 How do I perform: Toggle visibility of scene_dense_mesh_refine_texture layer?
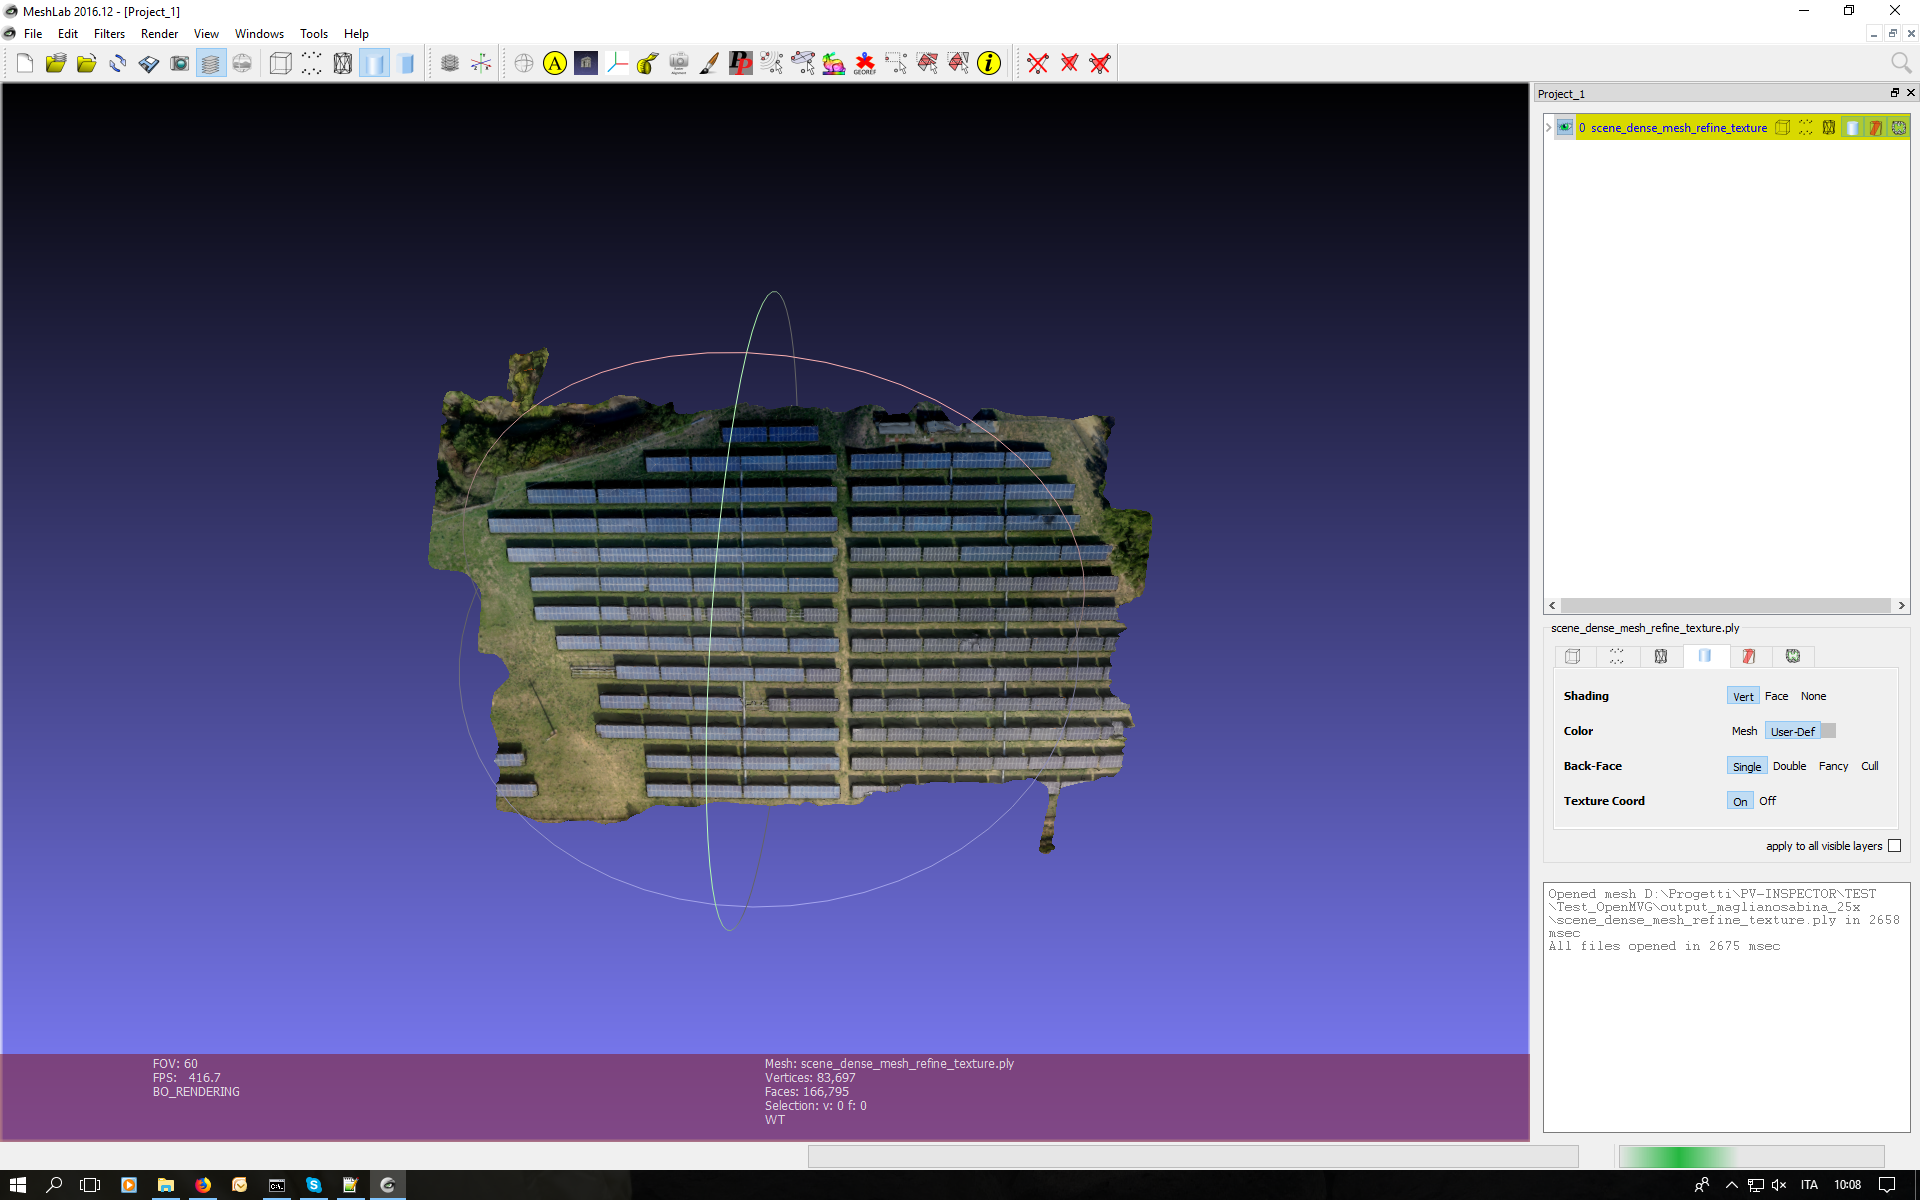coord(1566,127)
